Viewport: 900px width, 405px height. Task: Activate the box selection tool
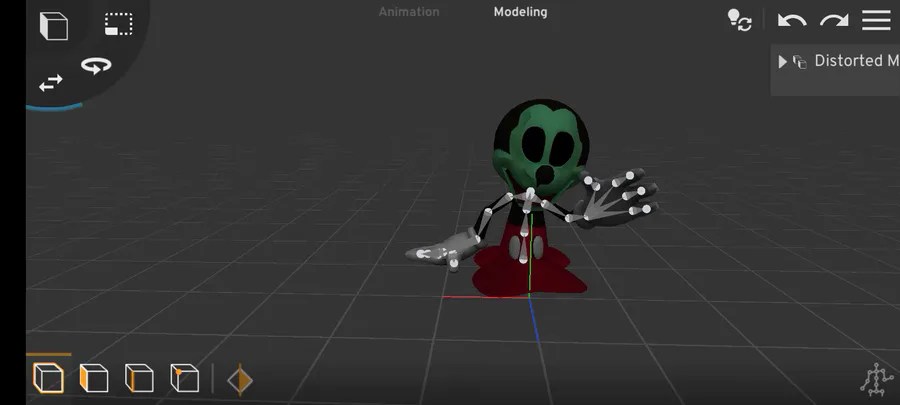pyautogui.click(x=119, y=24)
